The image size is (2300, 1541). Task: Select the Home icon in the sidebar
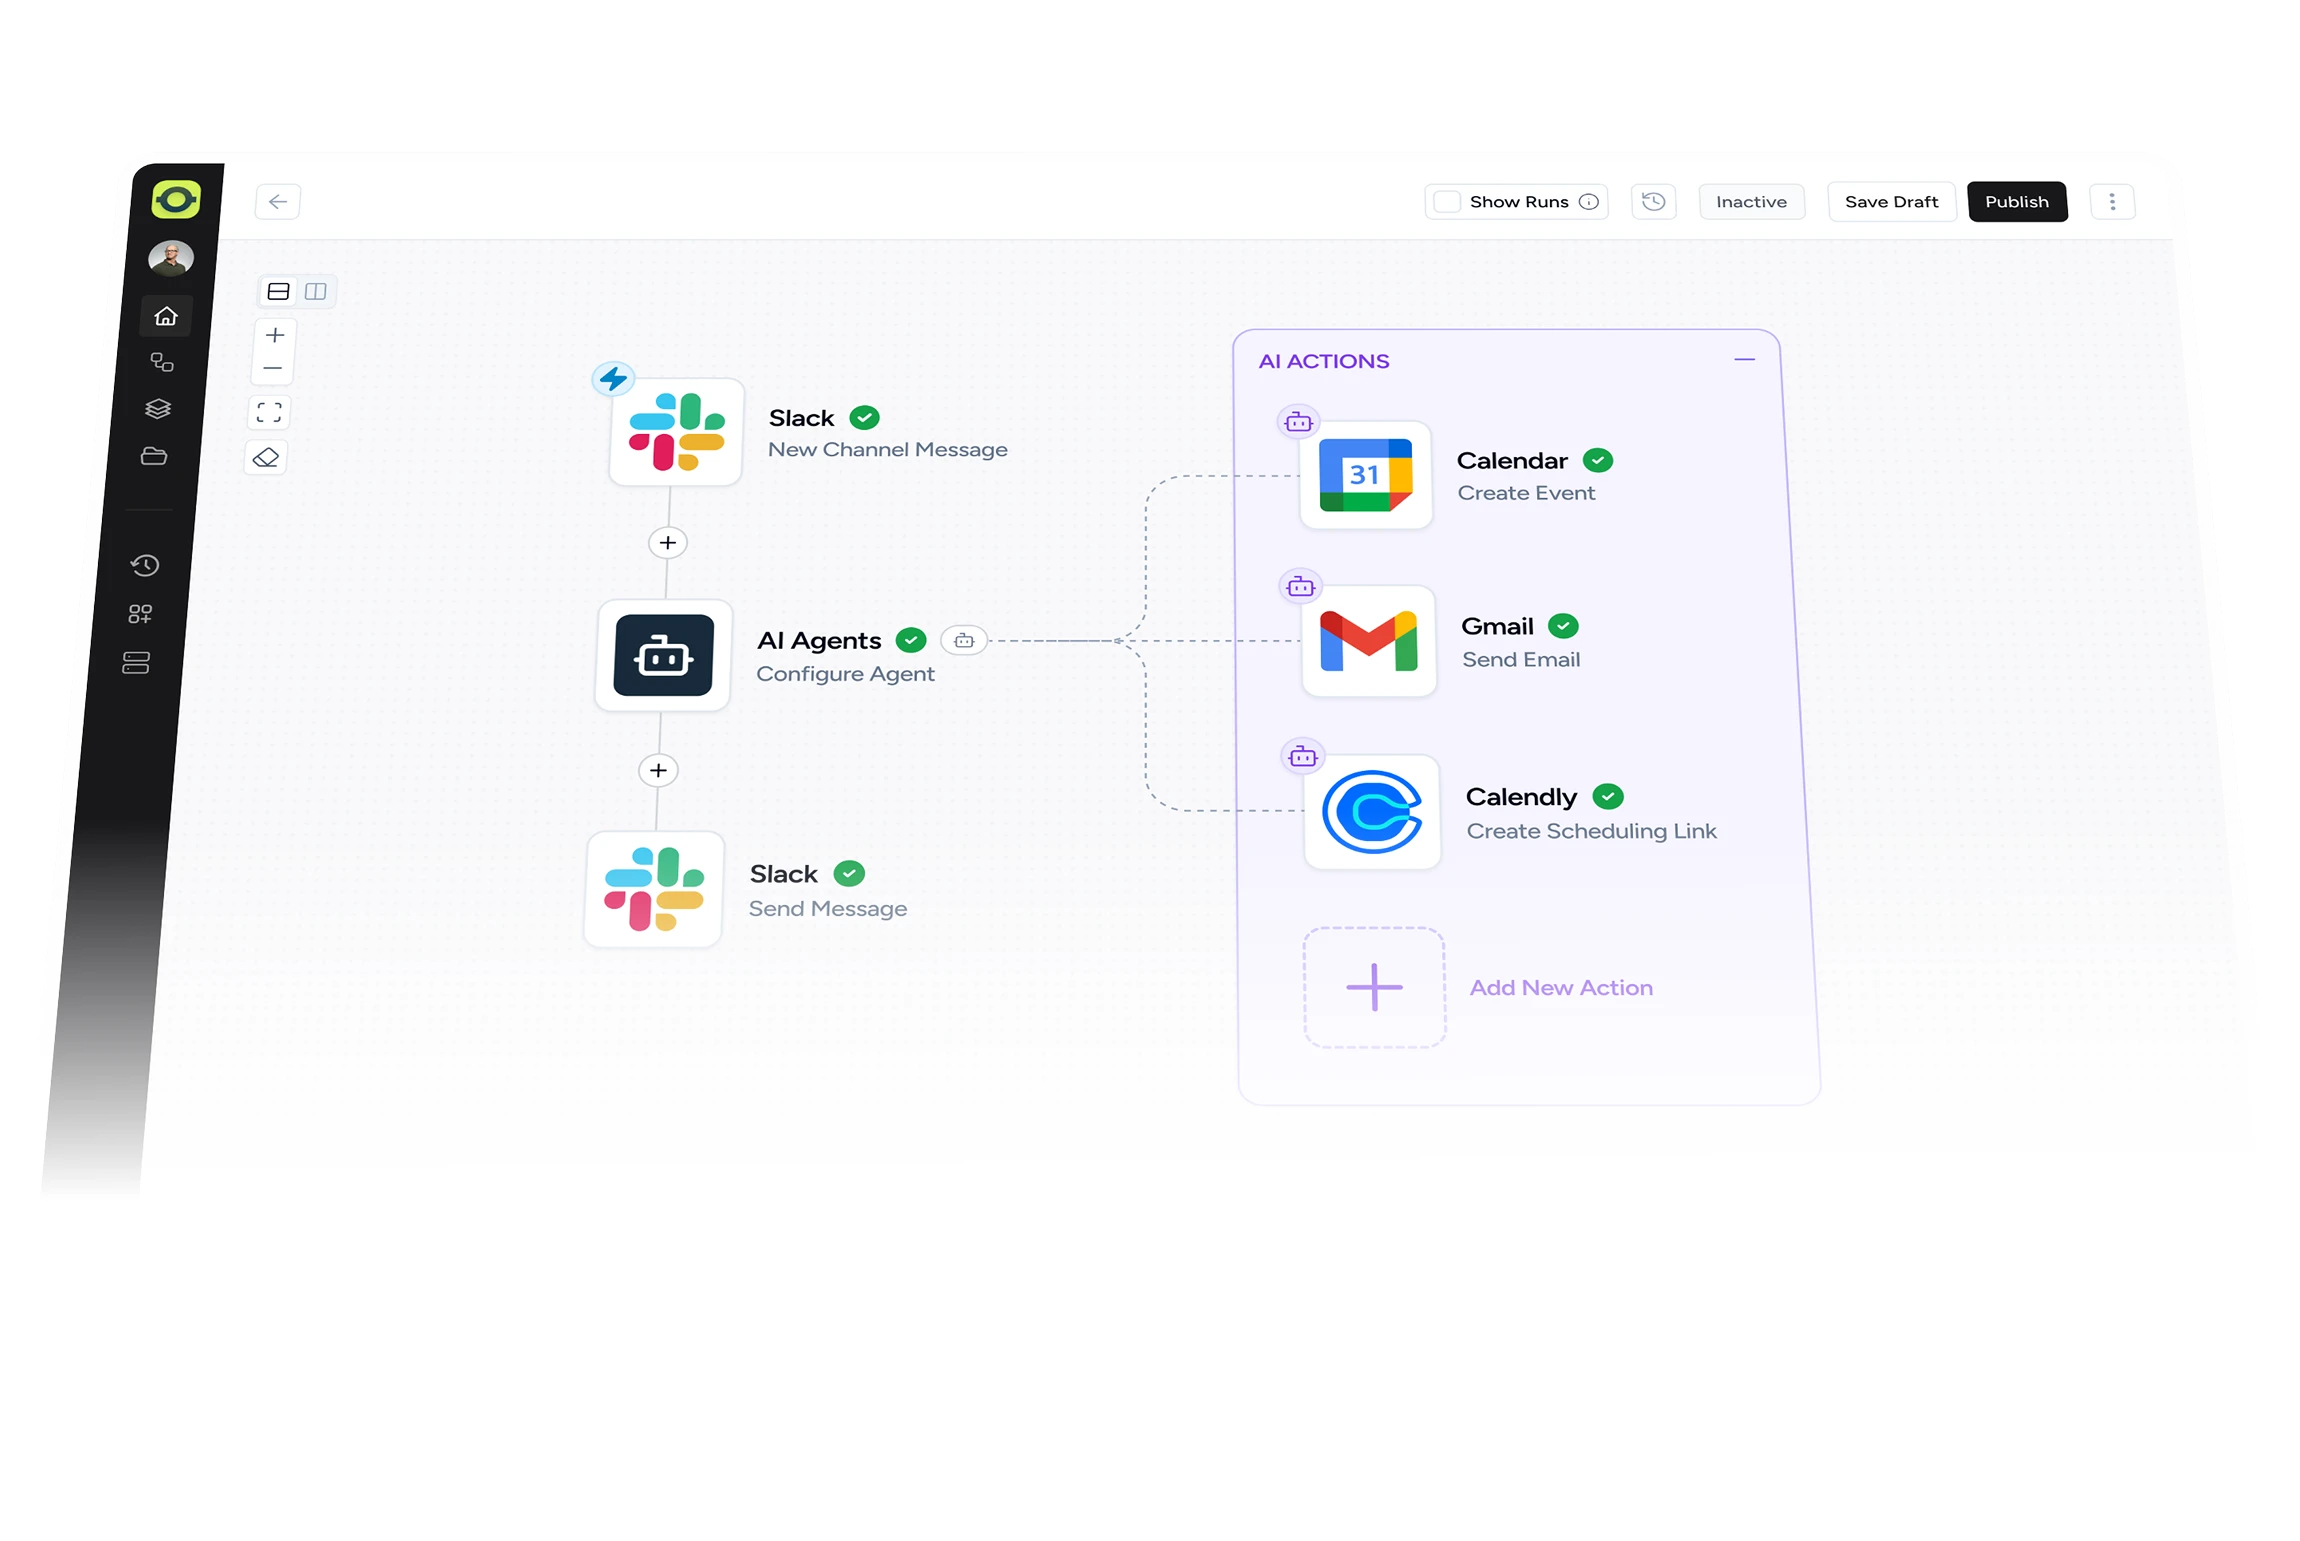(165, 316)
